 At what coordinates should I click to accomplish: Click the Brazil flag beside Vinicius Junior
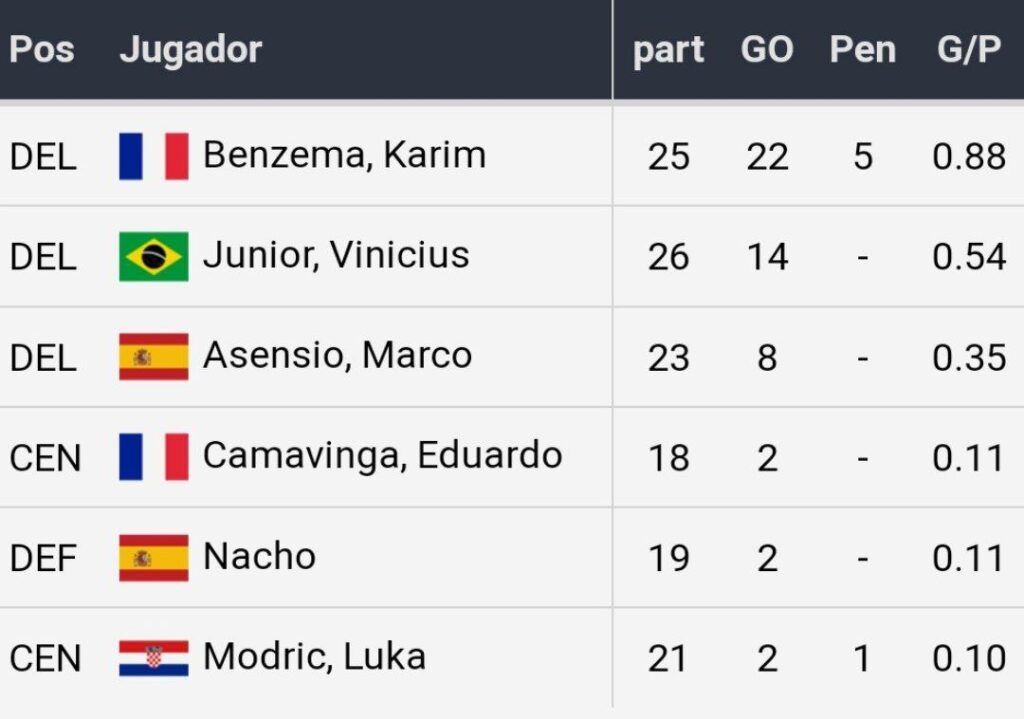pos(153,256)
